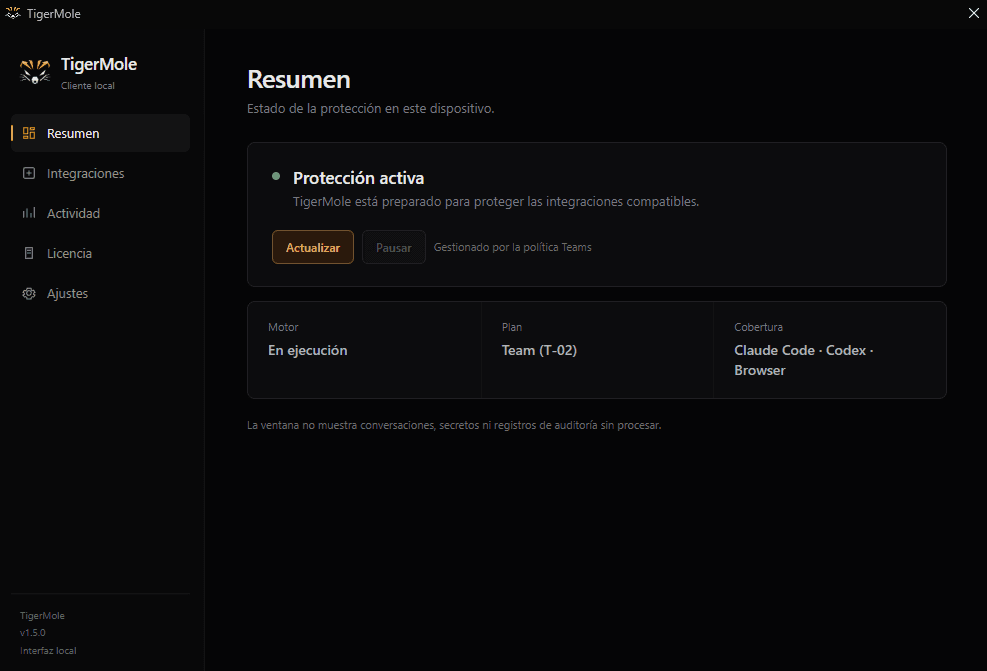Click the Actividad bar chart icon
This screenshot has width=987, height=671.
pyautogui.click(x=29, y=213)
